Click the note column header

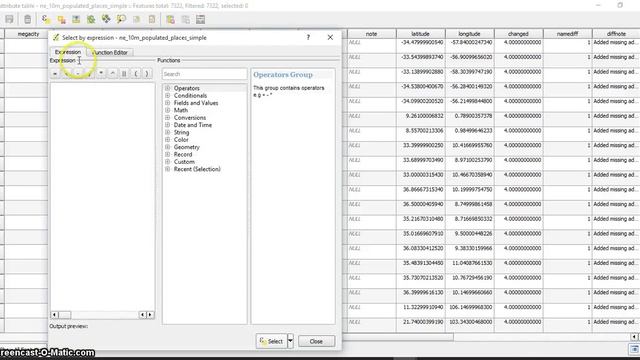click(x=371, y=34)
